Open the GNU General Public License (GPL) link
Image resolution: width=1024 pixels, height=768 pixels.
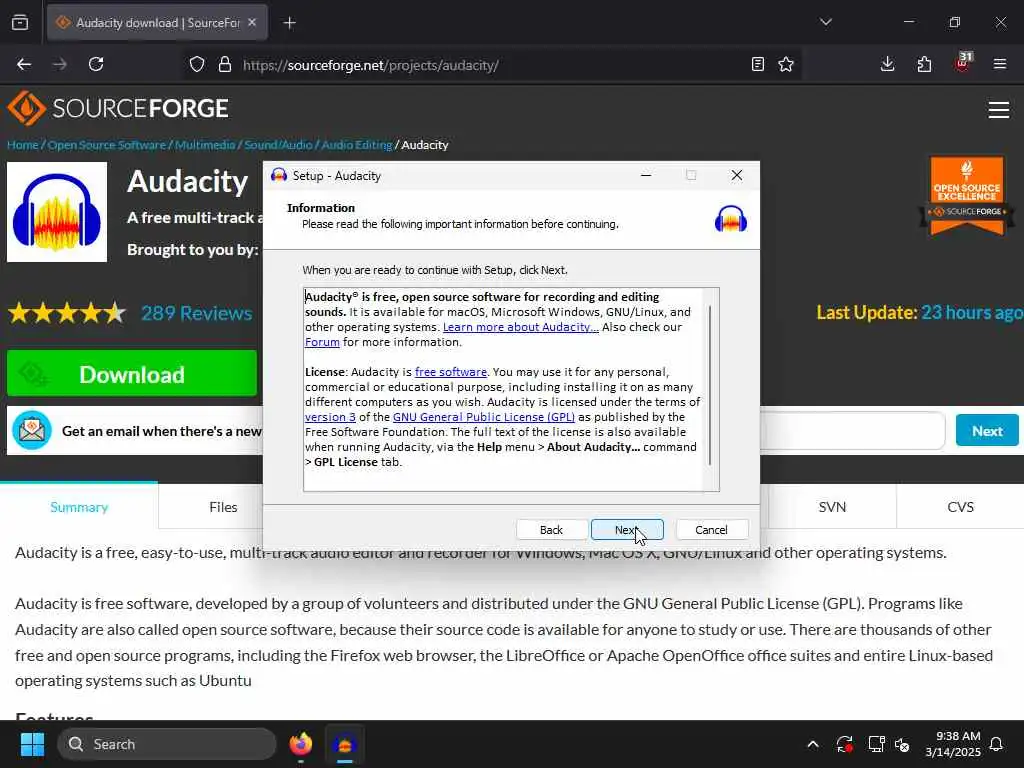coord(484,417)
